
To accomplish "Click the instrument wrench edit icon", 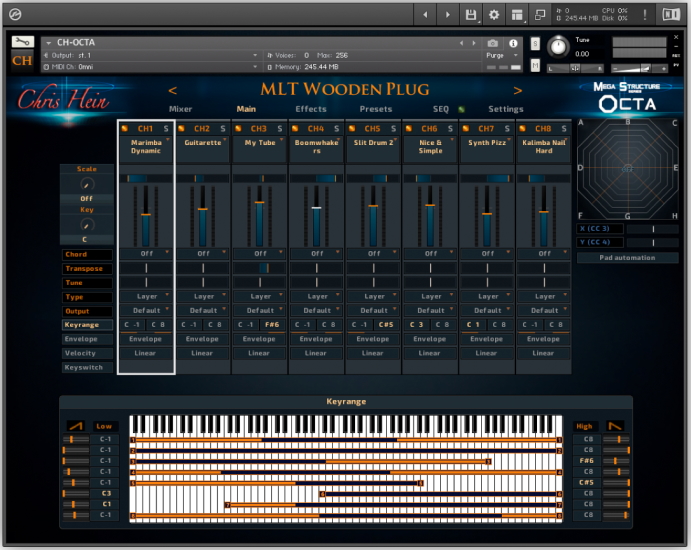I will point(23,42).
